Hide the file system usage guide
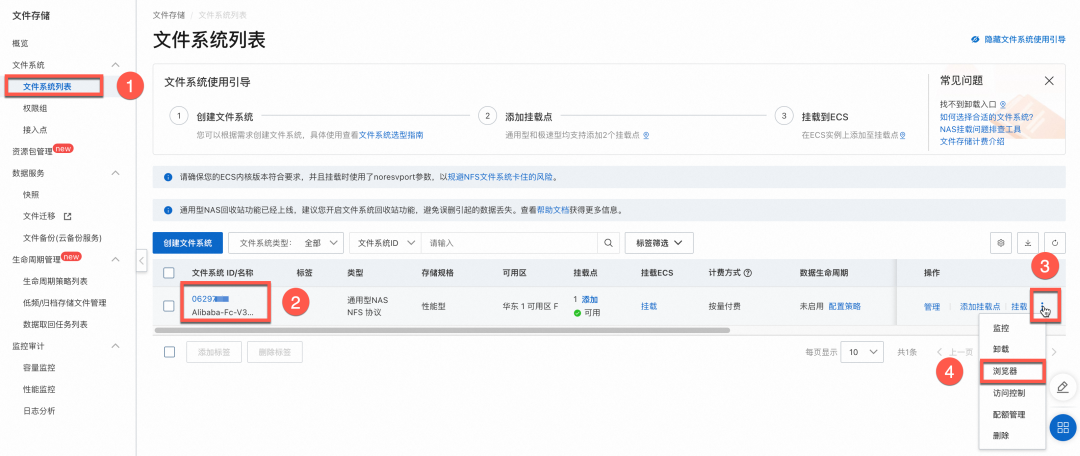The width and height of the screenshot is (1080, 456). [x=1018, y=40]
